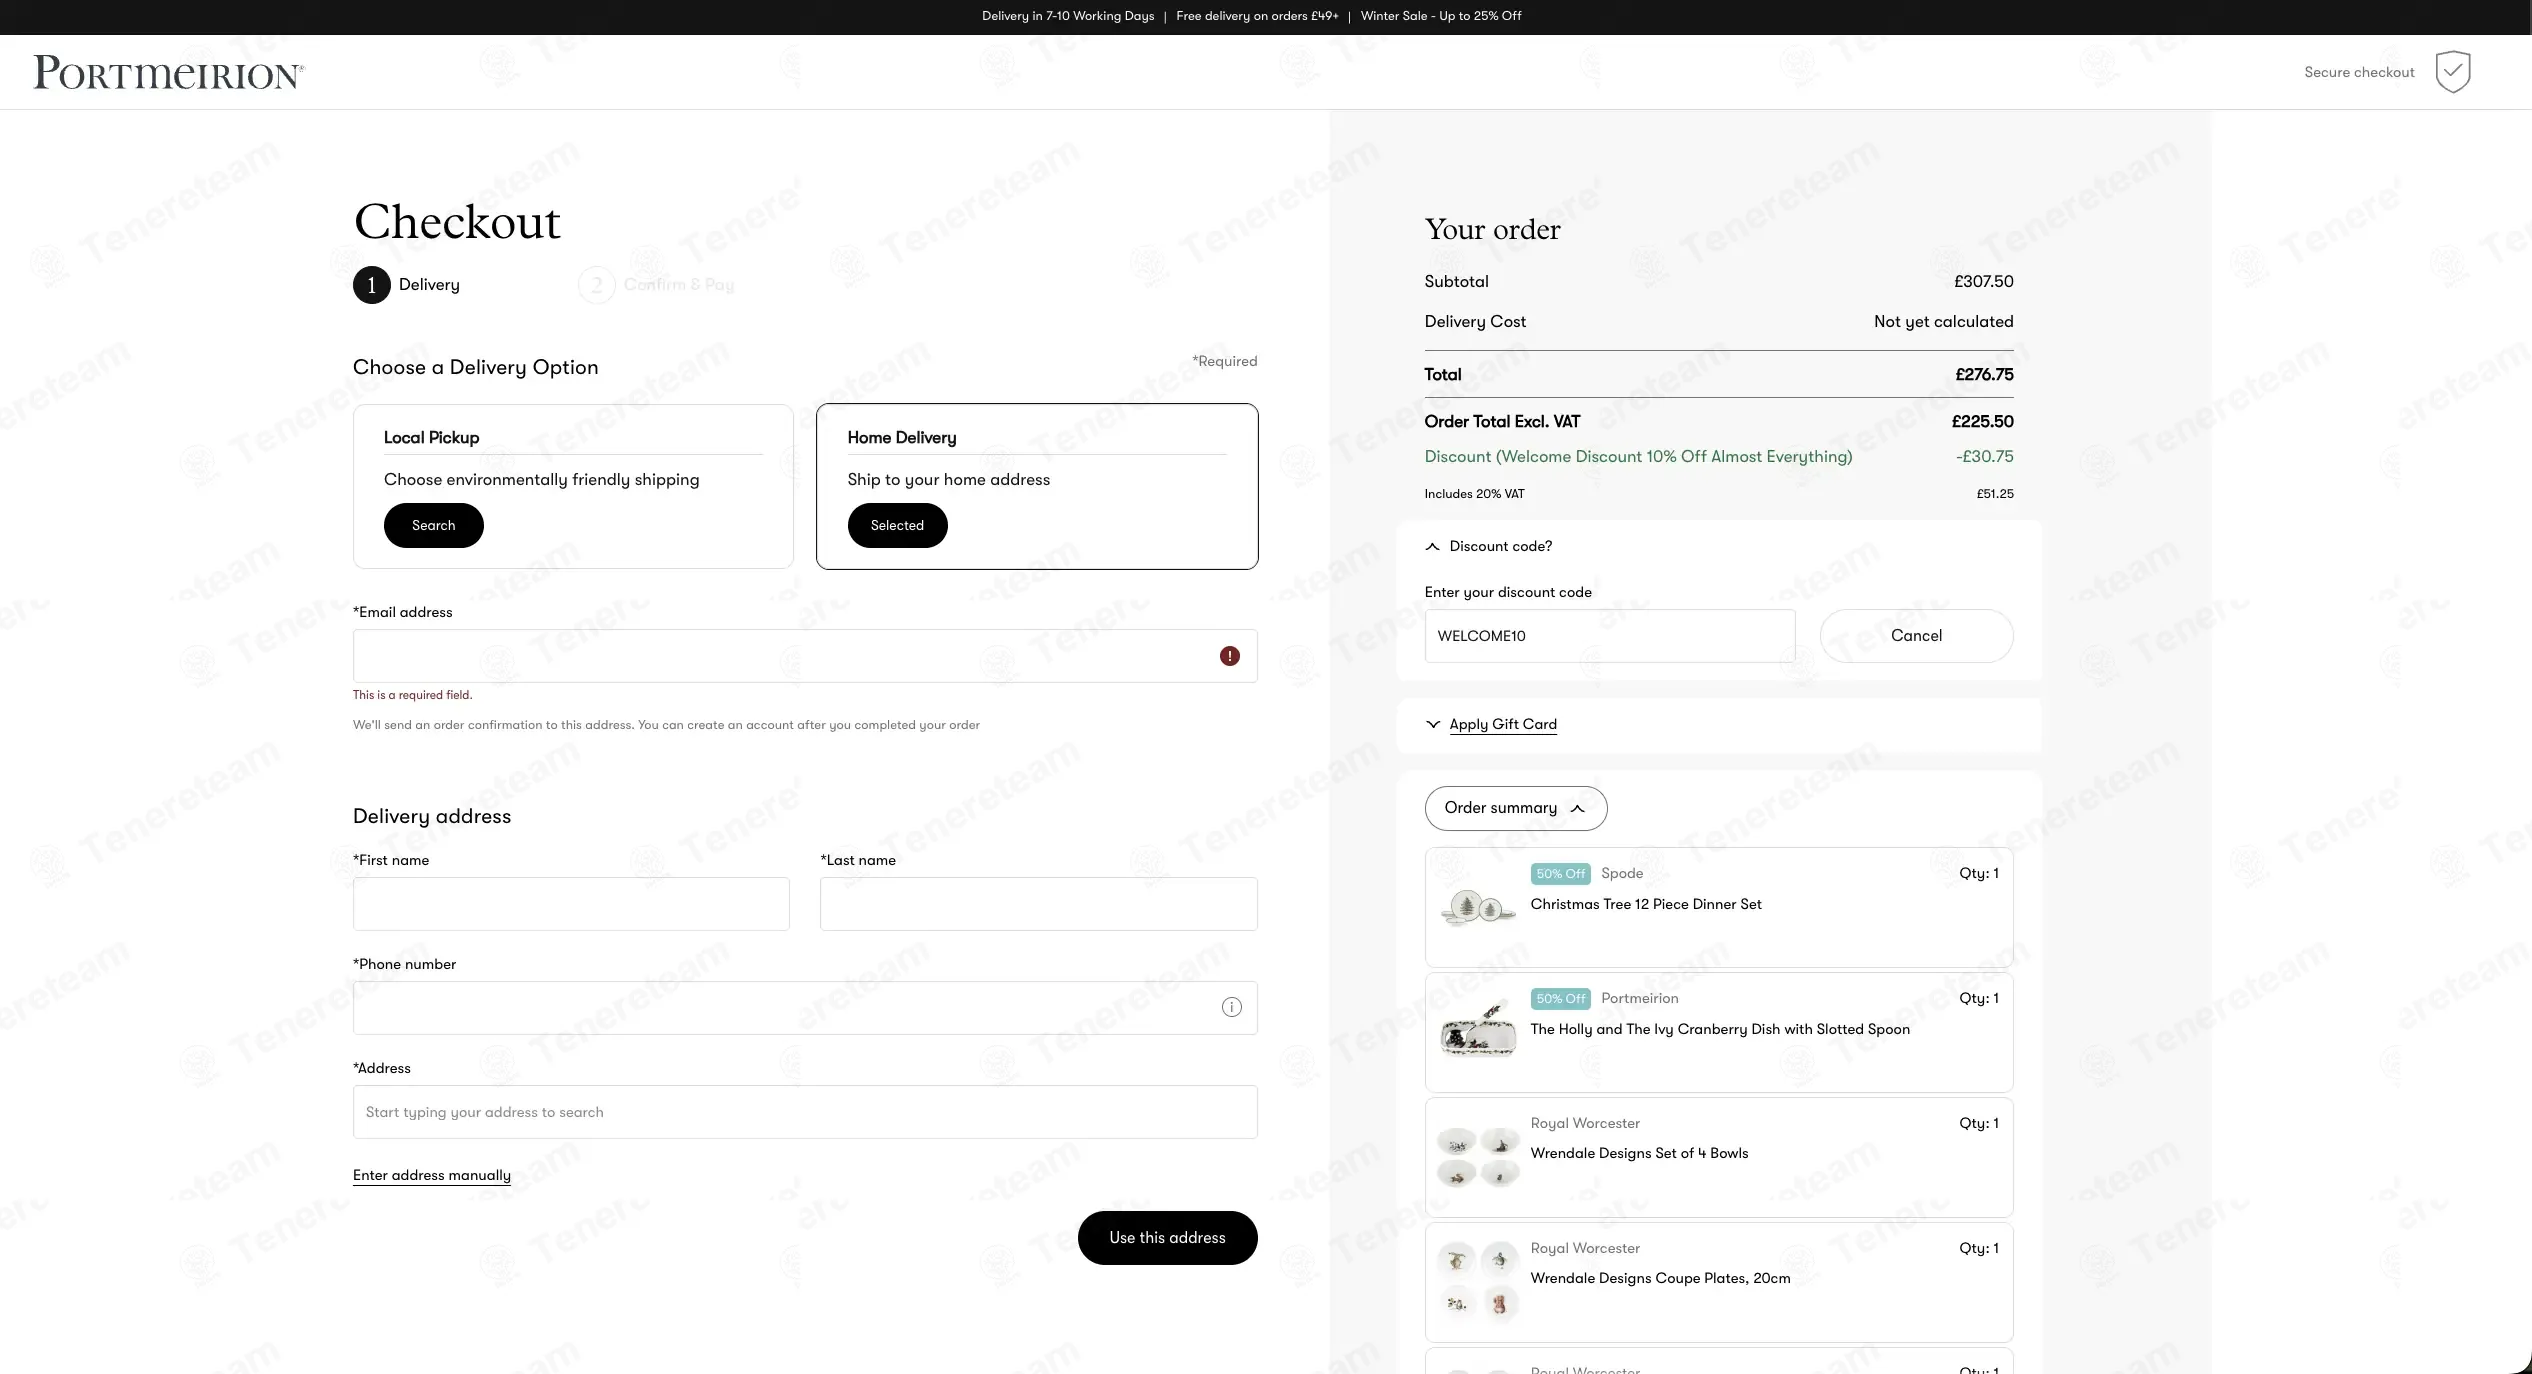Focus the Email address field
The height and width of the screenshot is (1374, 2532).
point(805,656)
